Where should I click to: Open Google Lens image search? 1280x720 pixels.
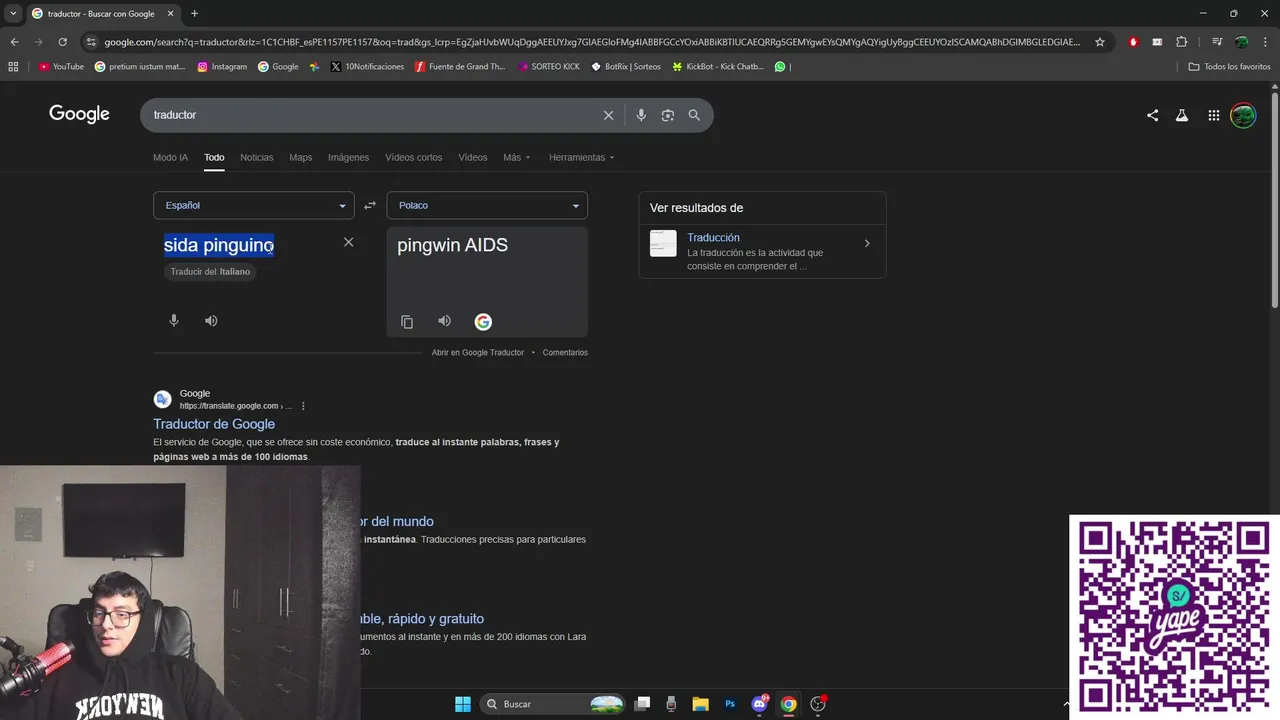pyautogui.click(x=668, y=115)
